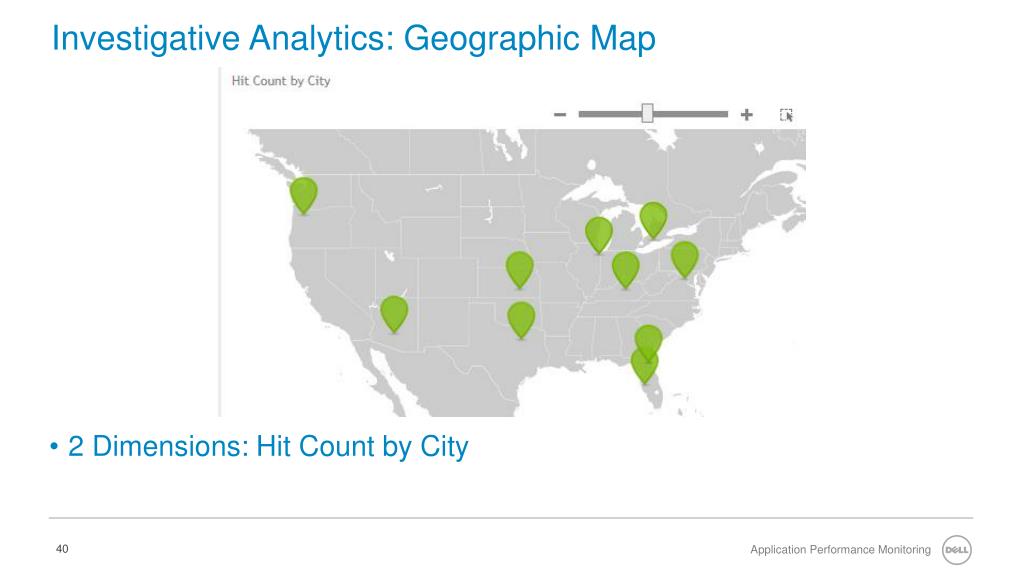Select the map pin in Ohio
The height and width of the screenshot is (576, 1024).
(x=626, y=269)
